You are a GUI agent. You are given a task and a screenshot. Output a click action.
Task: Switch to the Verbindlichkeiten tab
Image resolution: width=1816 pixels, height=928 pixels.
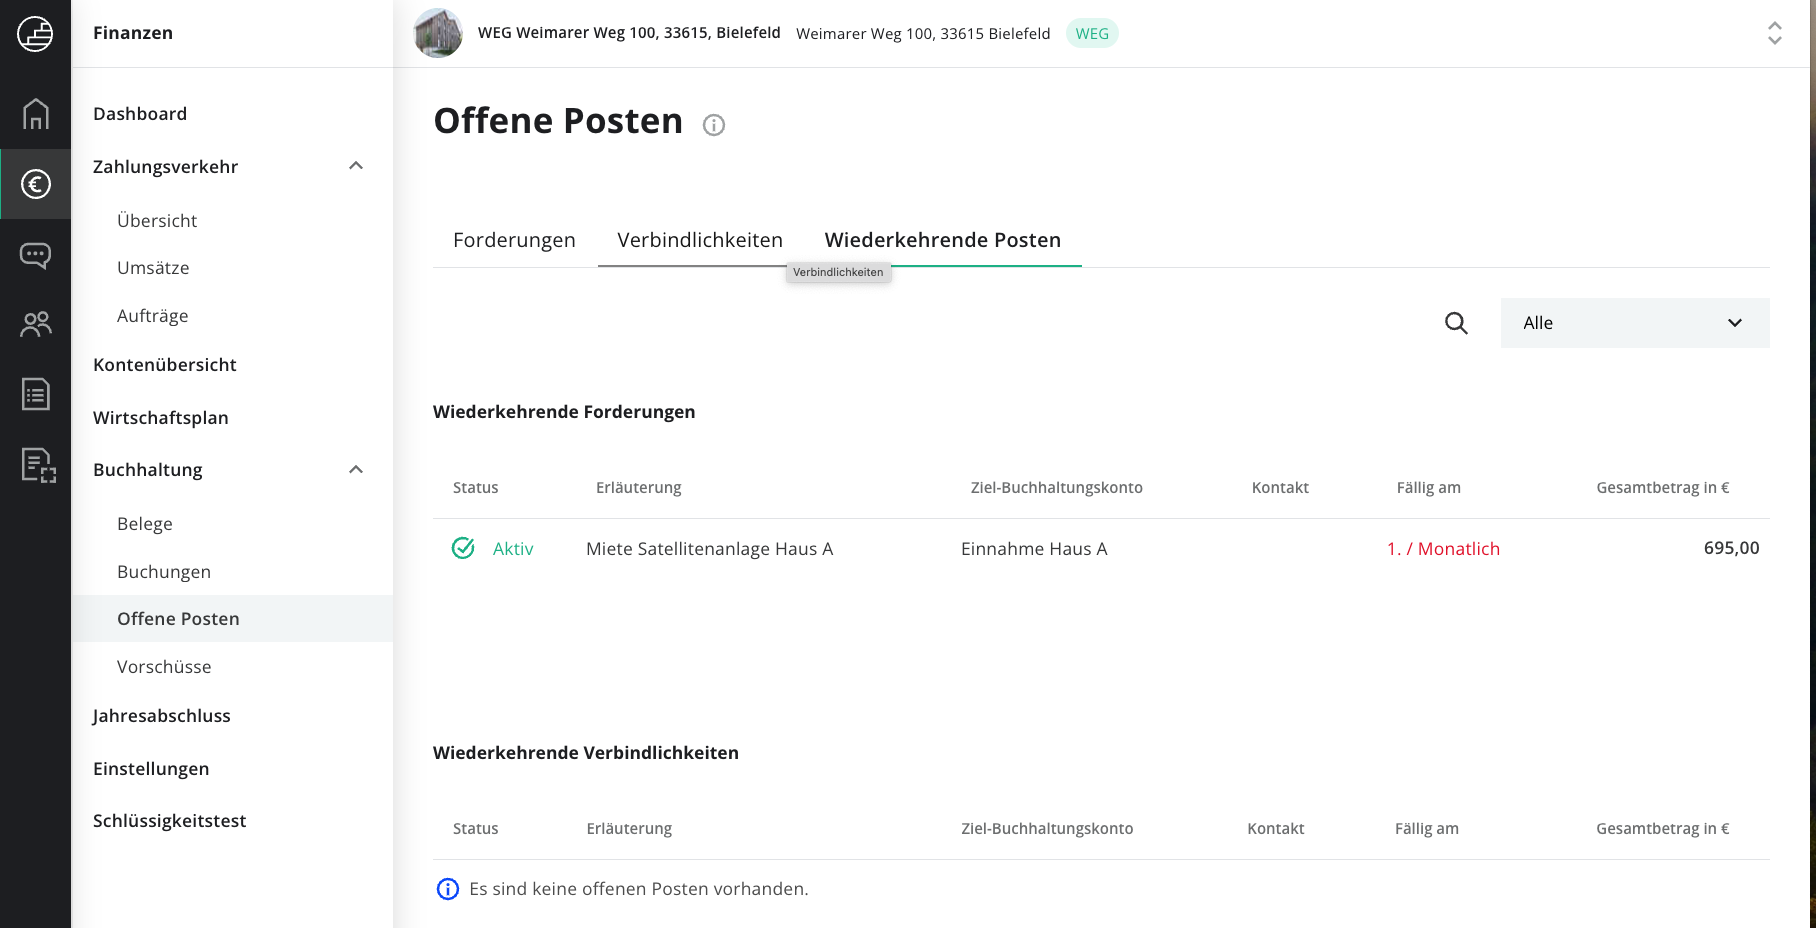coord(700,240)
